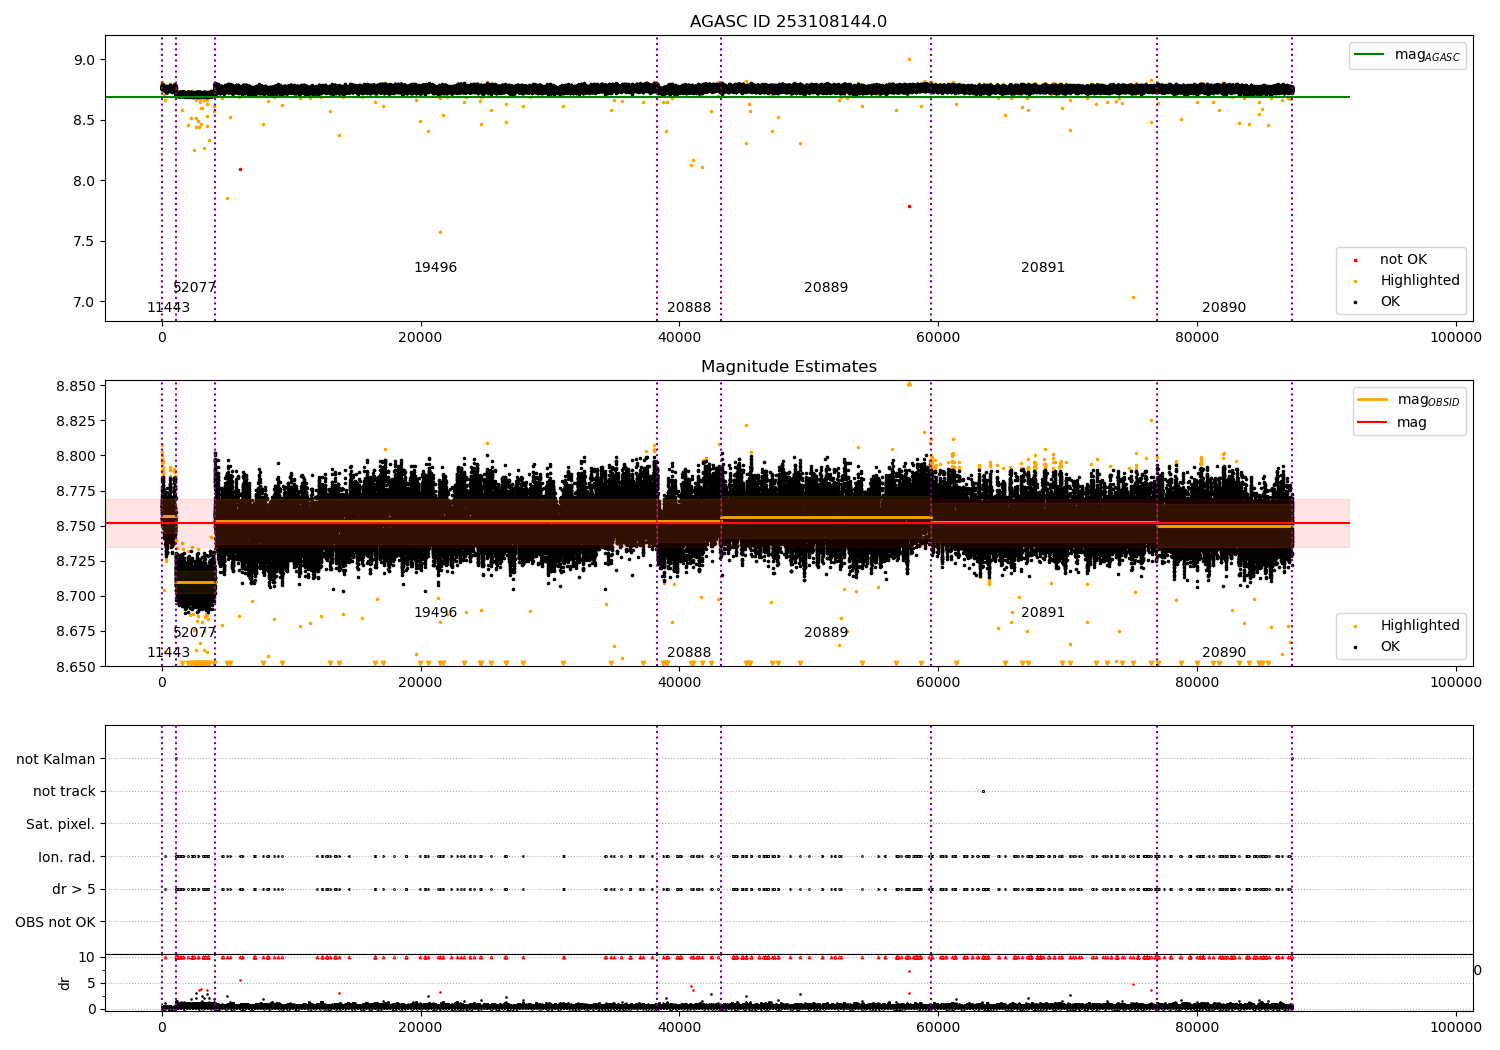Screen dimensions: 1500x1050
Task: Select obsid label 19496 in the top plot
Action: pyautogui.click(x=435, y=268)
